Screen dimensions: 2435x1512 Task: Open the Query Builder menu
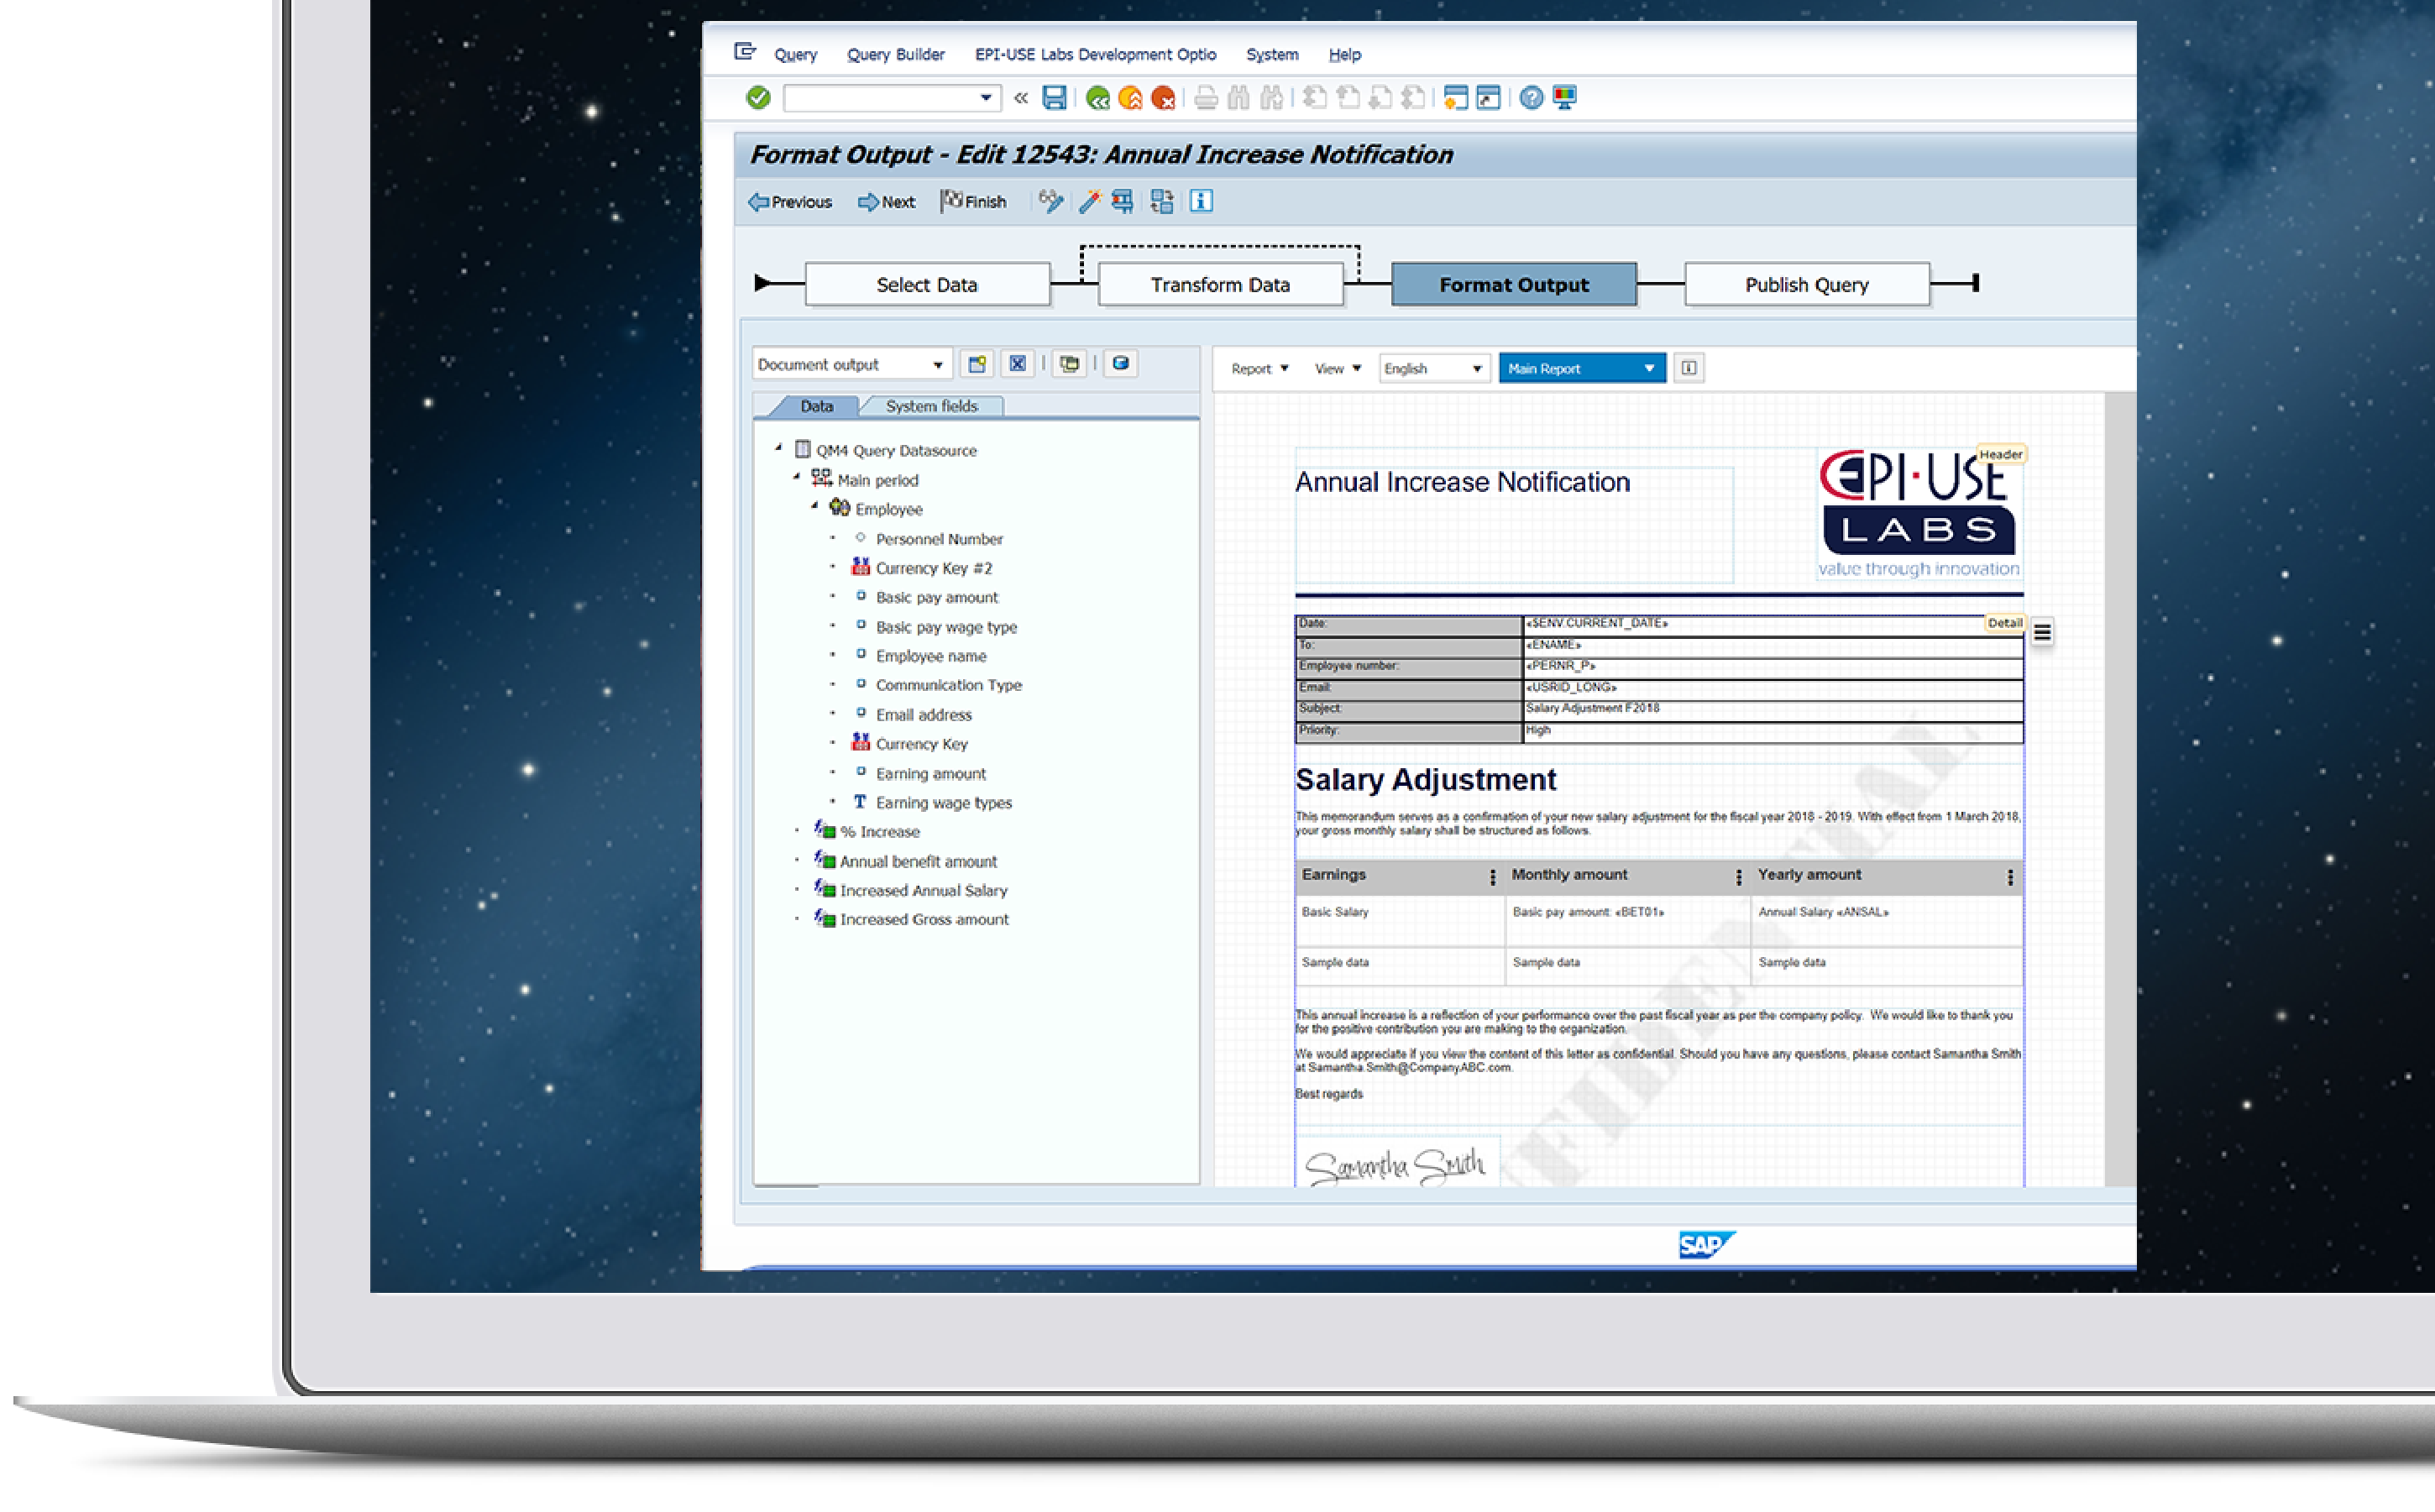(x=895, y=55)
